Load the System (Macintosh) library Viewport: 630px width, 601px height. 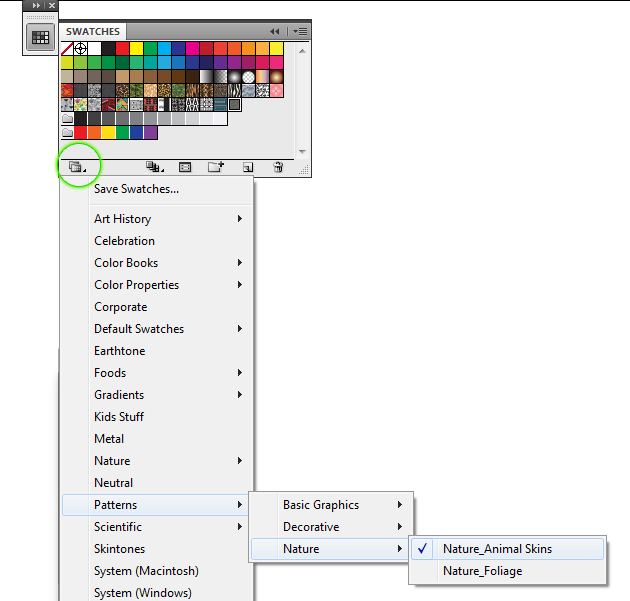click(158, 571)
